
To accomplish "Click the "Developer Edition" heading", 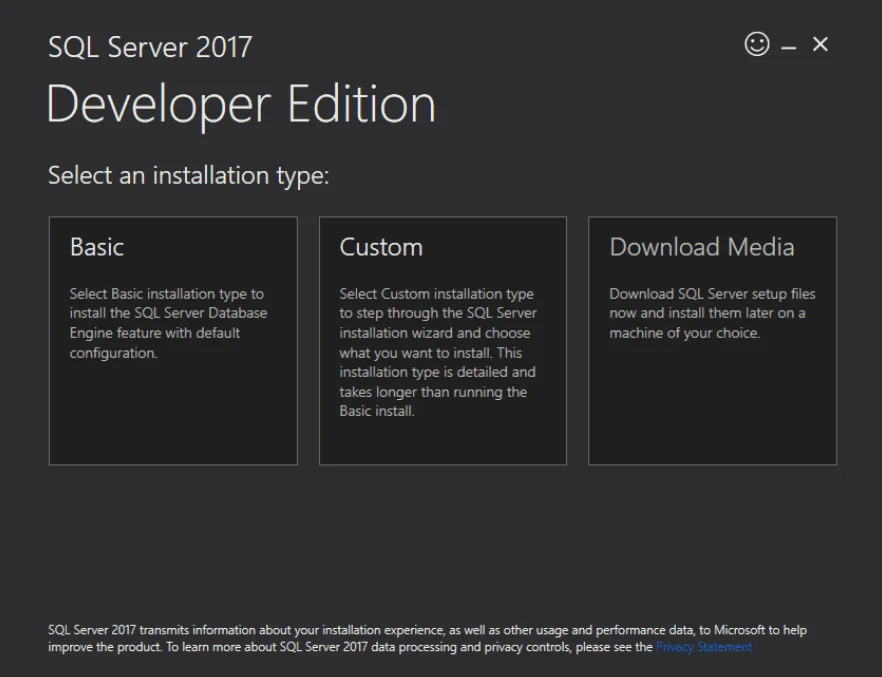I will point(241,104).
